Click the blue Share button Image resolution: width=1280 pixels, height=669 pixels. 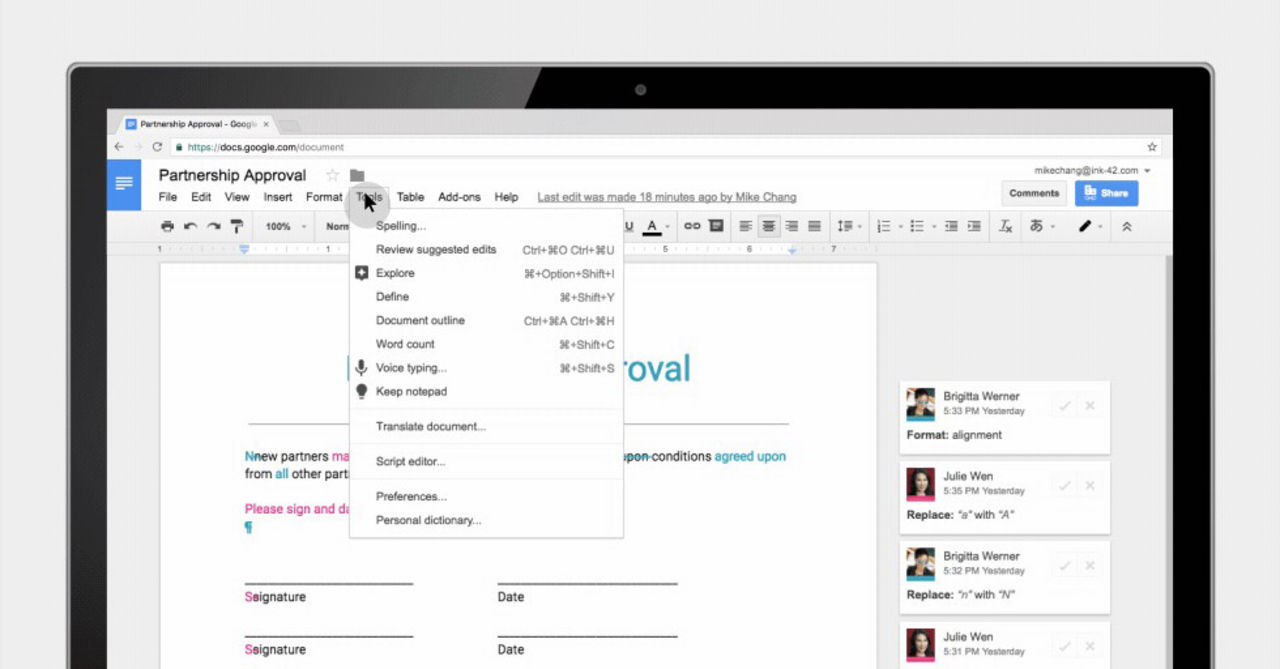[x=1106, y=192]
